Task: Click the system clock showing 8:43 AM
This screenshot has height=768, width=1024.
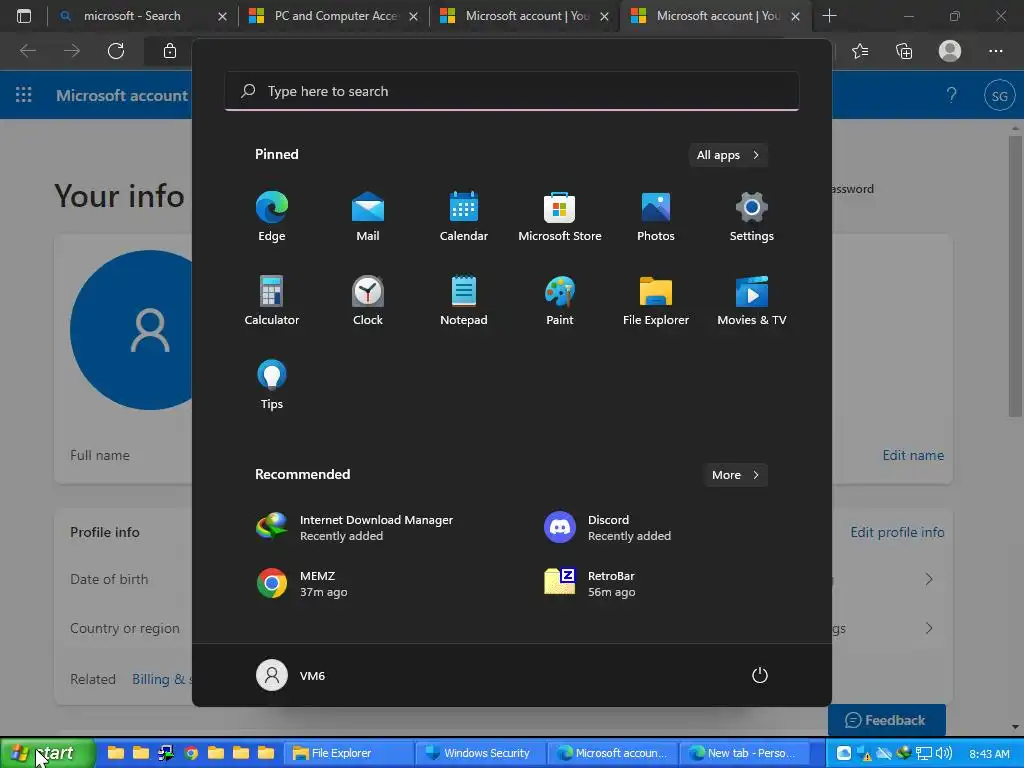Action: [989, 754]
